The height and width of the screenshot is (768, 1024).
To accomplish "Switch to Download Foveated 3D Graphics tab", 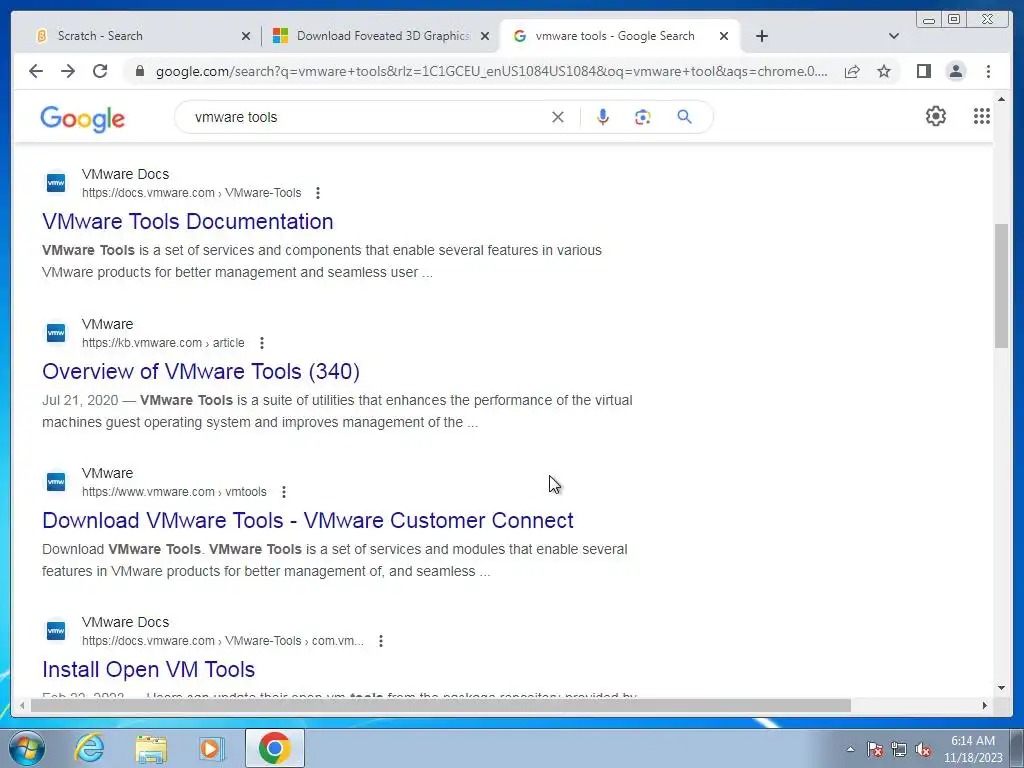I will pos(382,36).
